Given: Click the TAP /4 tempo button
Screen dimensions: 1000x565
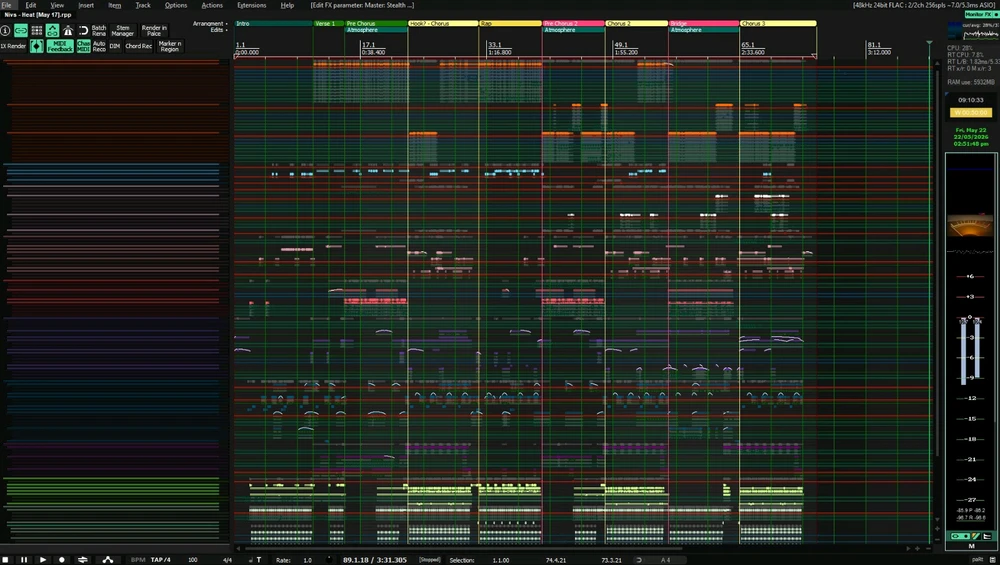Looking at the screenshot, I should 161,560.
